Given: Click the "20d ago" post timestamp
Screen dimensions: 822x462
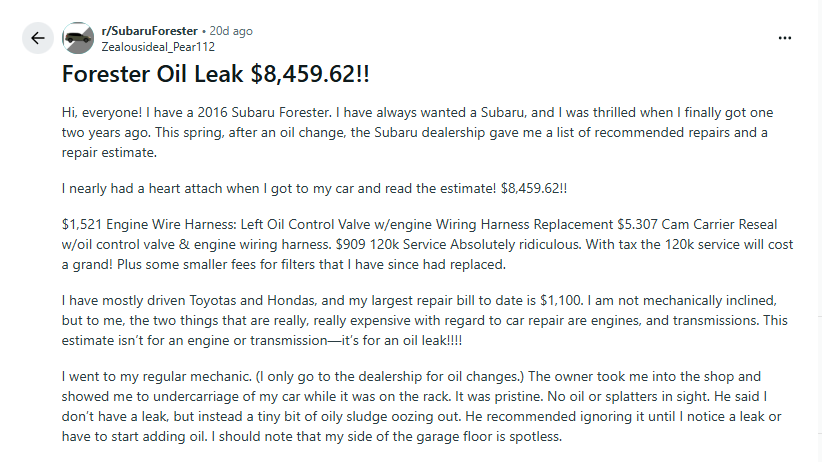Looking at the screenshot, I should coord(231,31).
